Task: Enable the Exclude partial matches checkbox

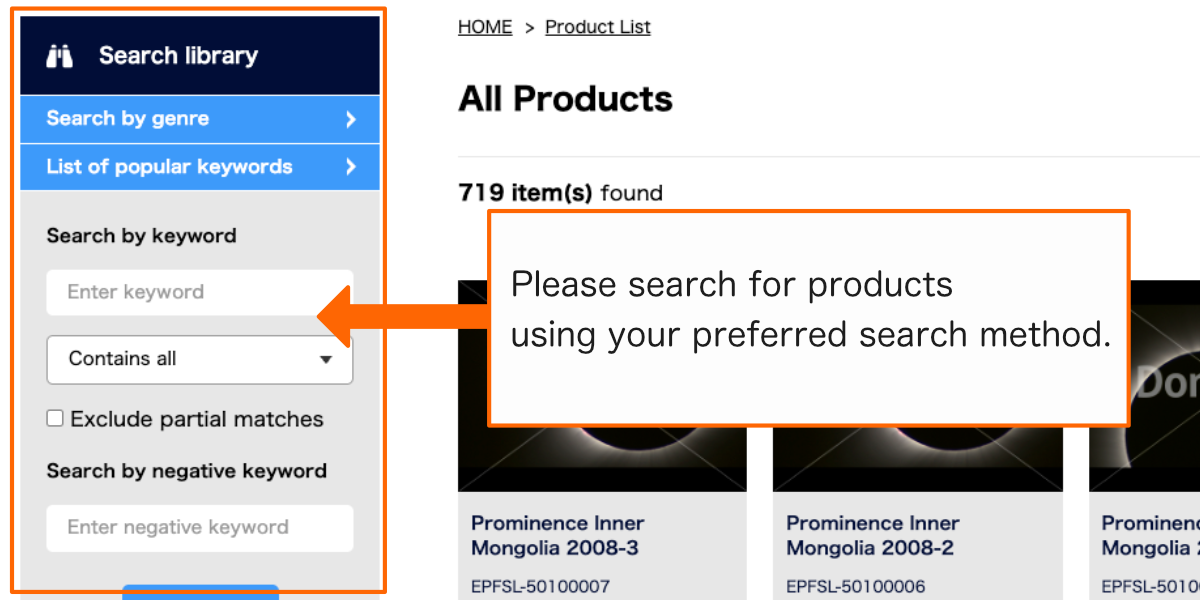Action: [55, 418]
